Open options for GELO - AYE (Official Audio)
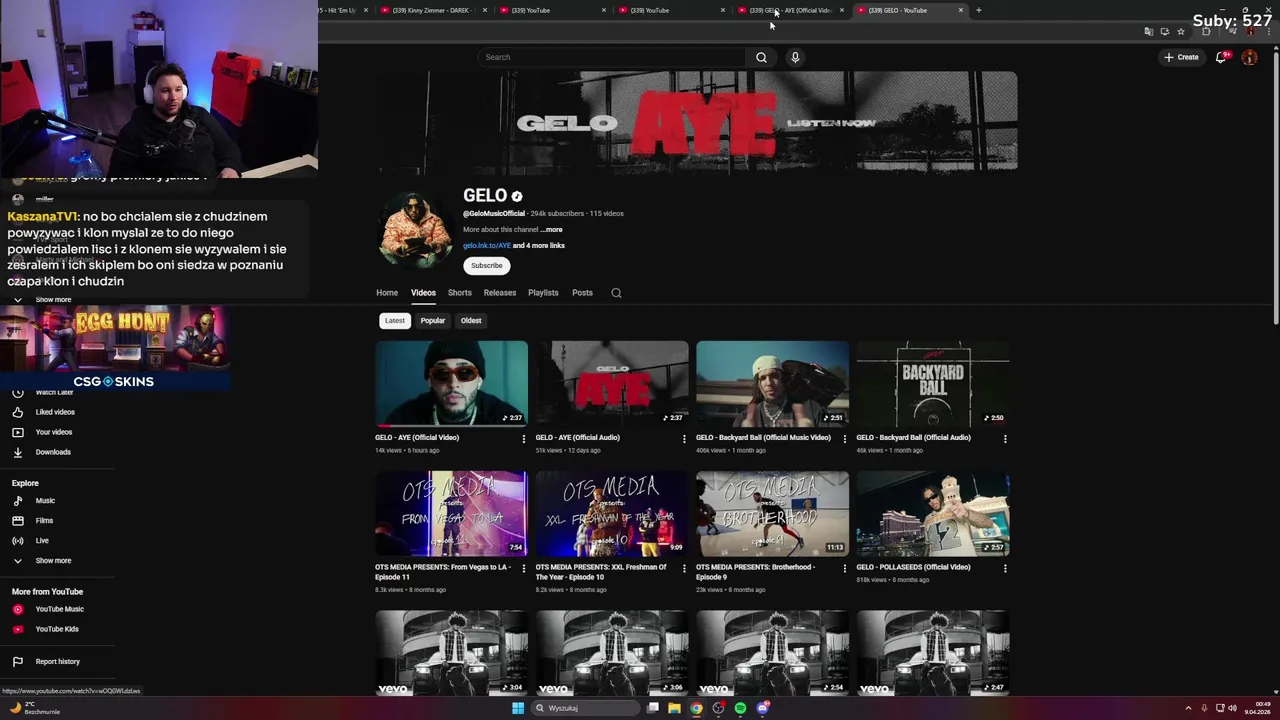Image resolution: width=1280 pixels, height=720 pixels. coord(684,438)
